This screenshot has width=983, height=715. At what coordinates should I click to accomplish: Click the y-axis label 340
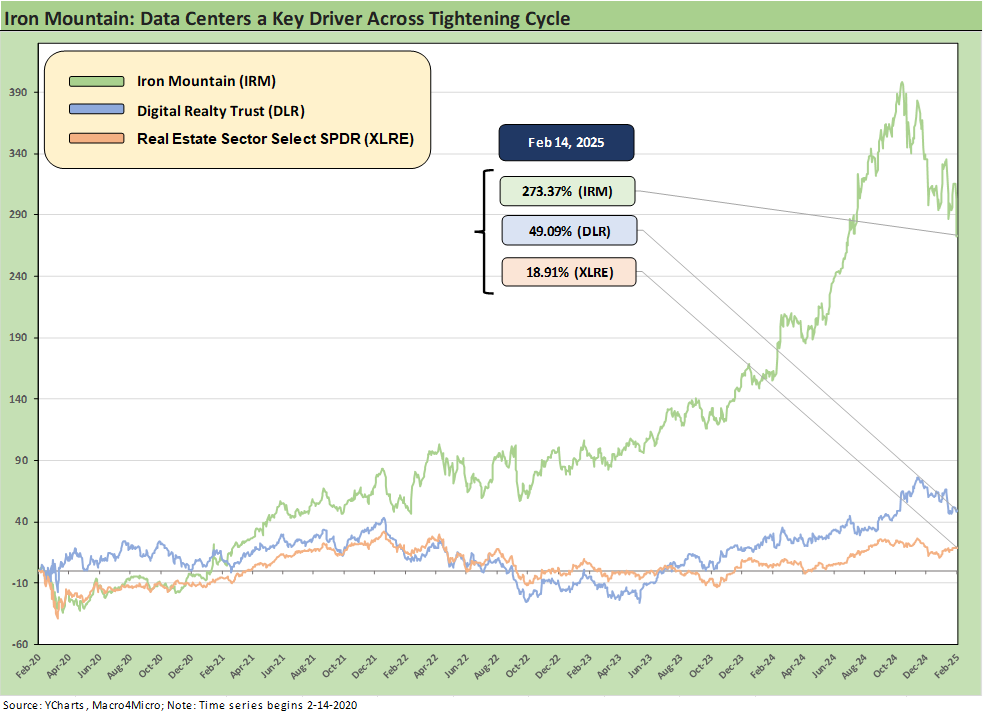pyautogui.click(x=19, y=154)
